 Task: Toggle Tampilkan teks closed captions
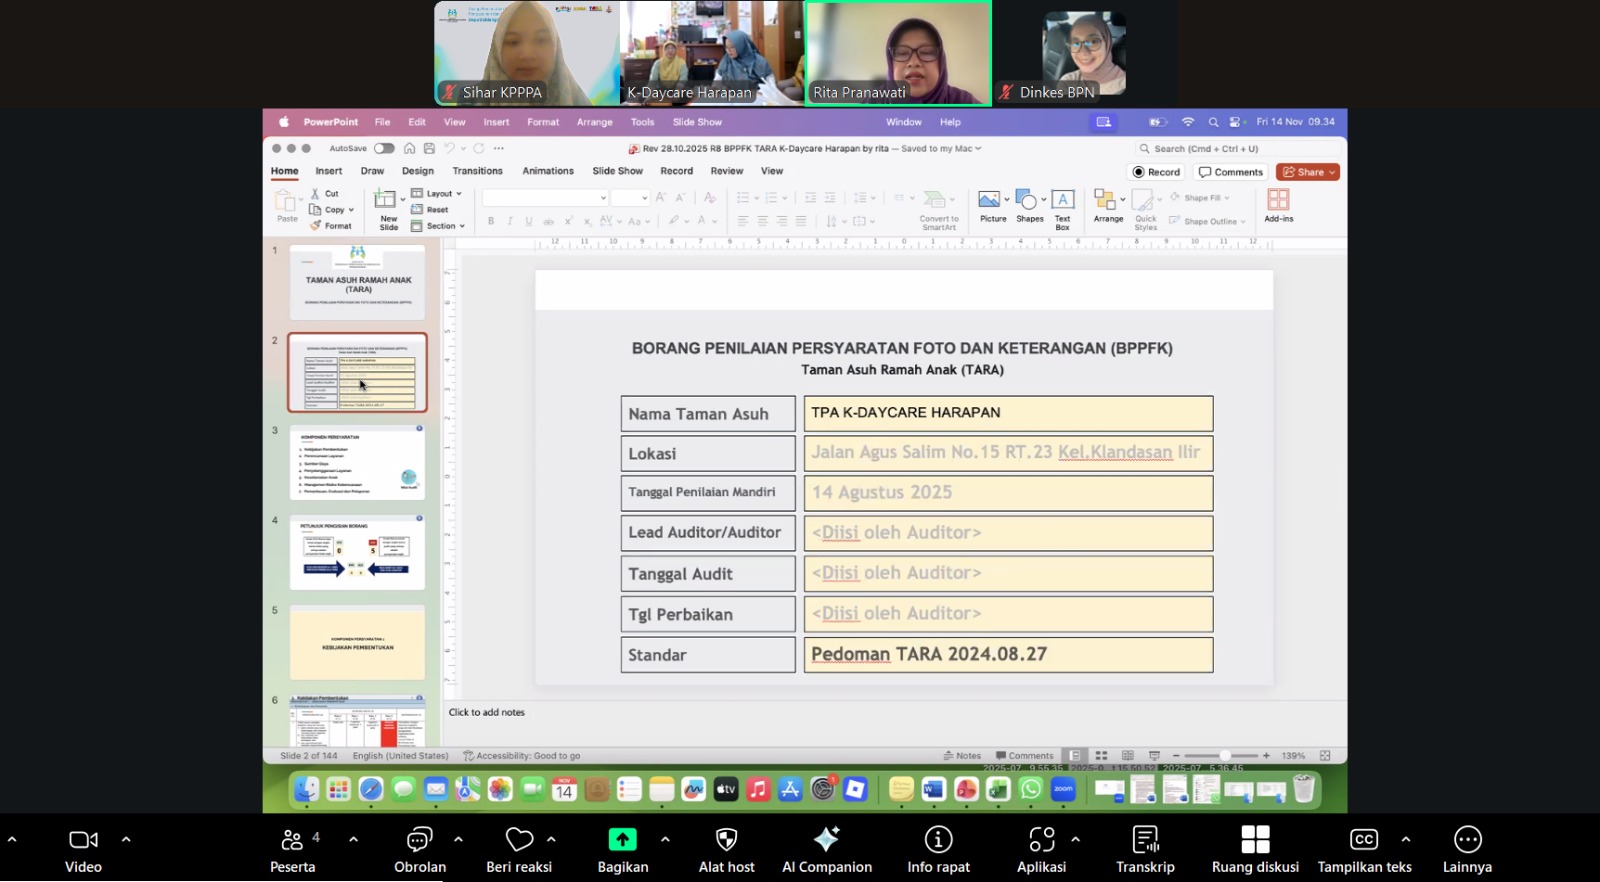coord(1364,840)
